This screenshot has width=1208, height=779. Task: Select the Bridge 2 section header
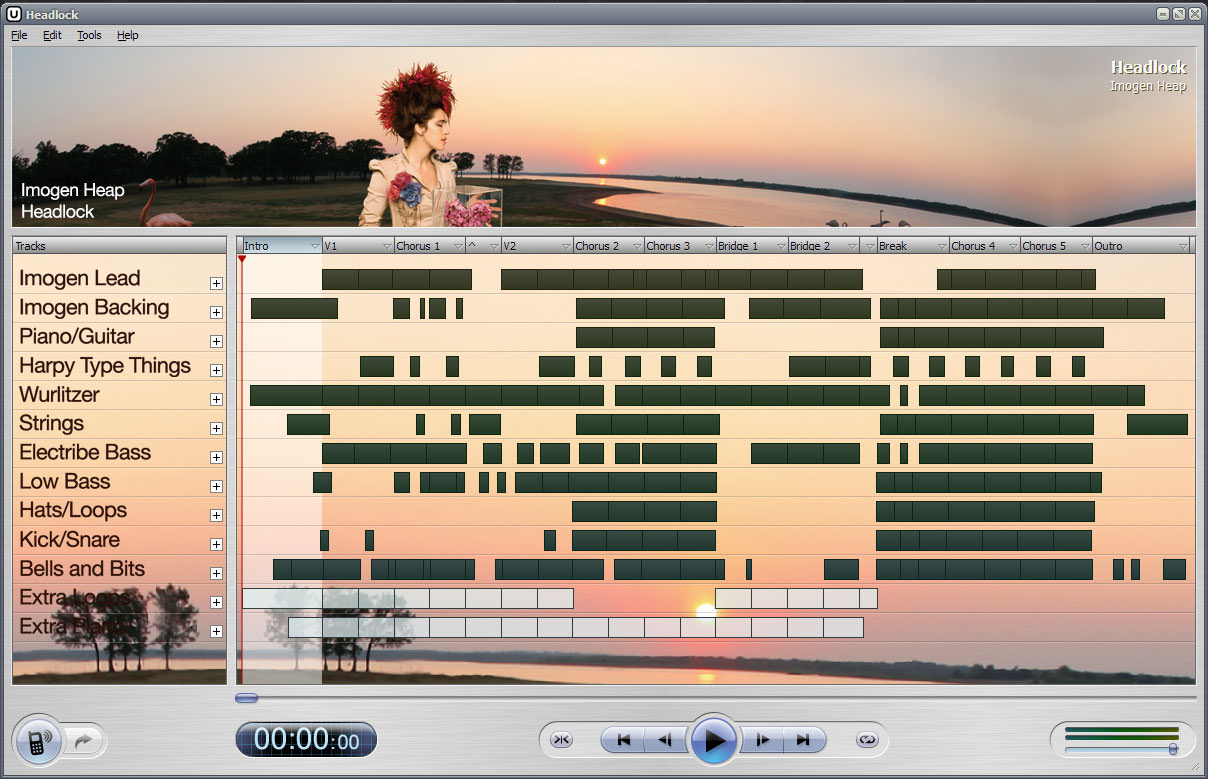pyautogui.click(x=824, y=246)
